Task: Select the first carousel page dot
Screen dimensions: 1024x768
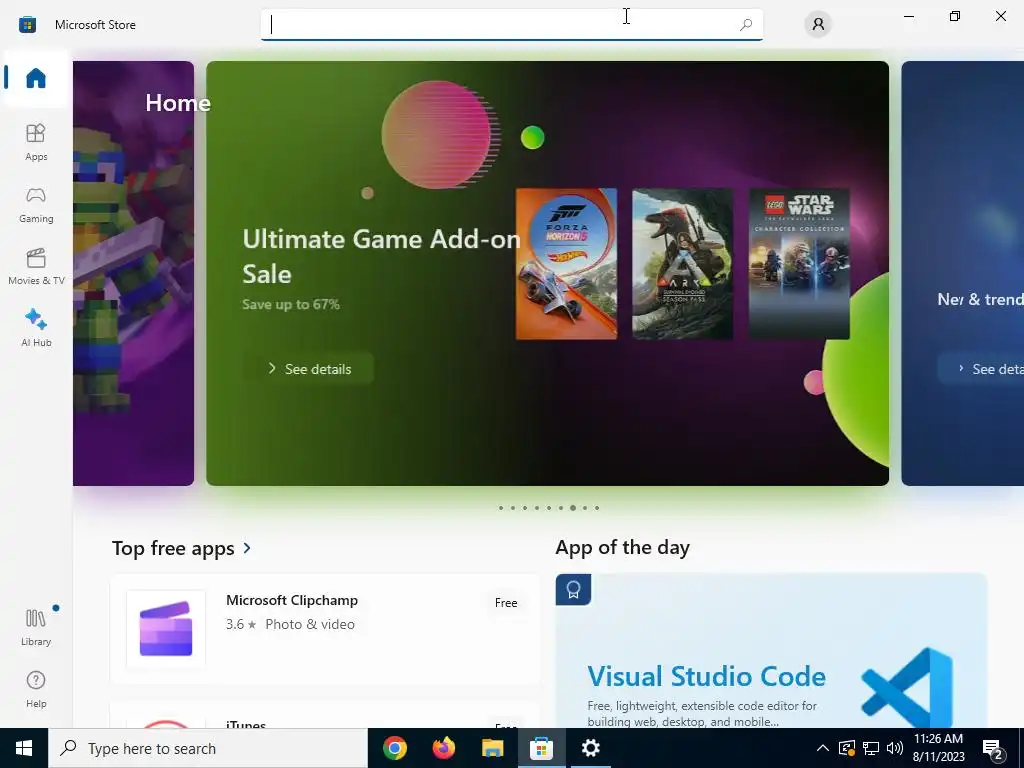Action: (x=501, y=507)
